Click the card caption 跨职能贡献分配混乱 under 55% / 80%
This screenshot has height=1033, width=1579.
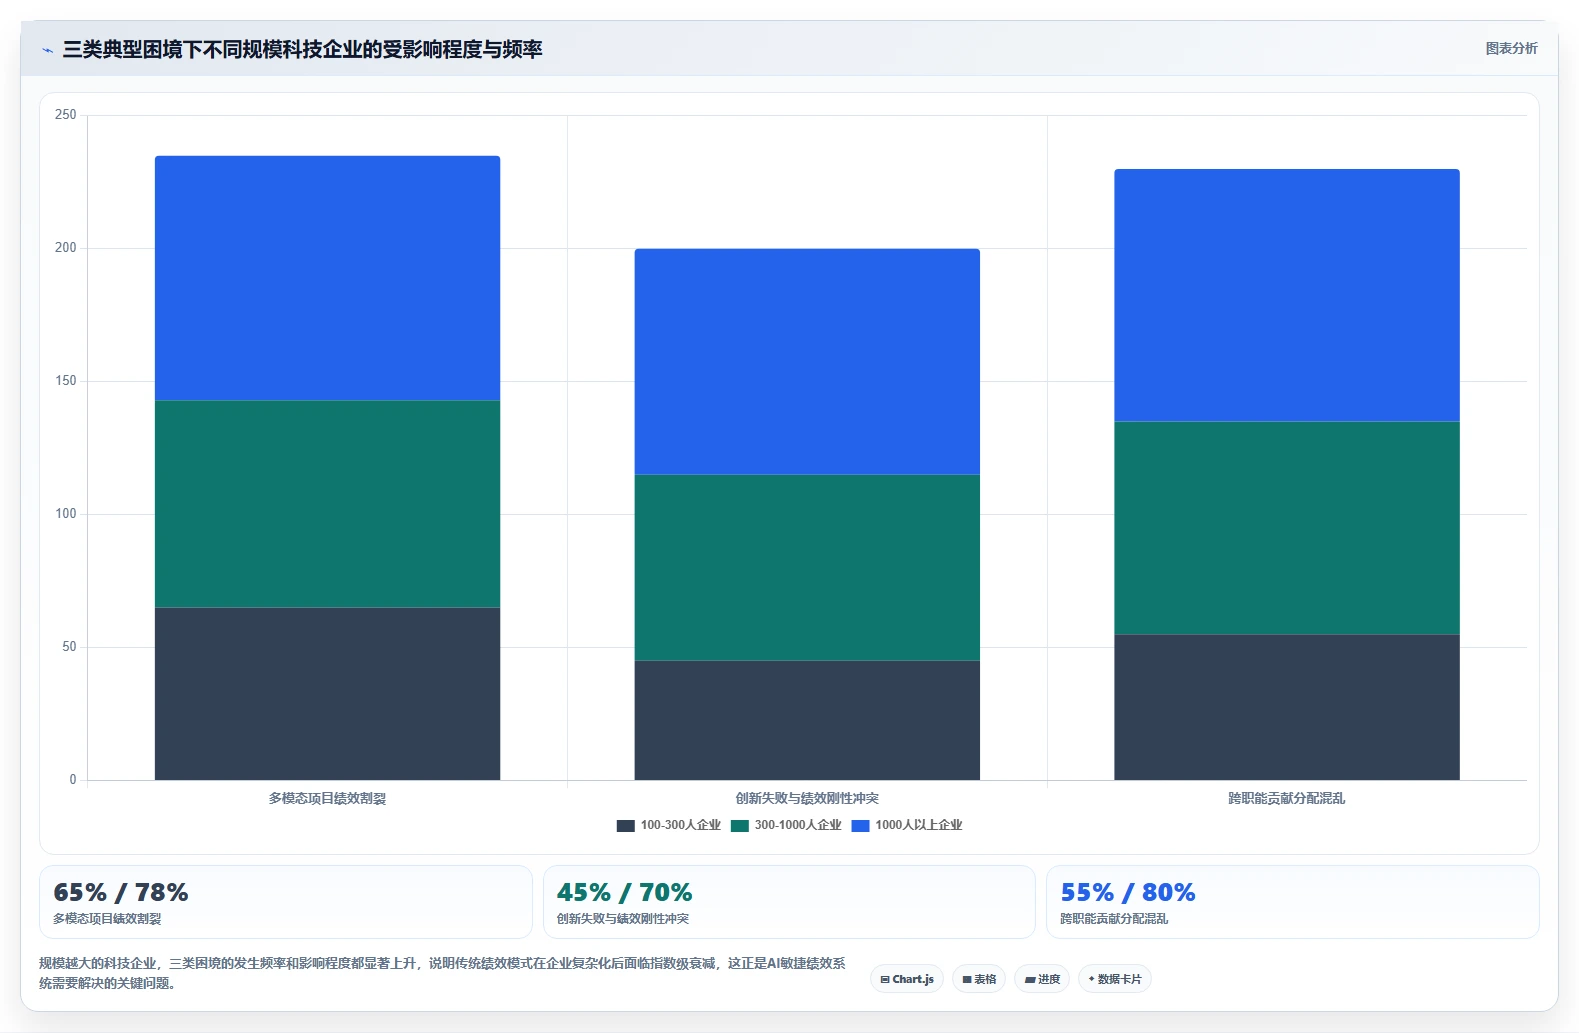click(1114, 919)
